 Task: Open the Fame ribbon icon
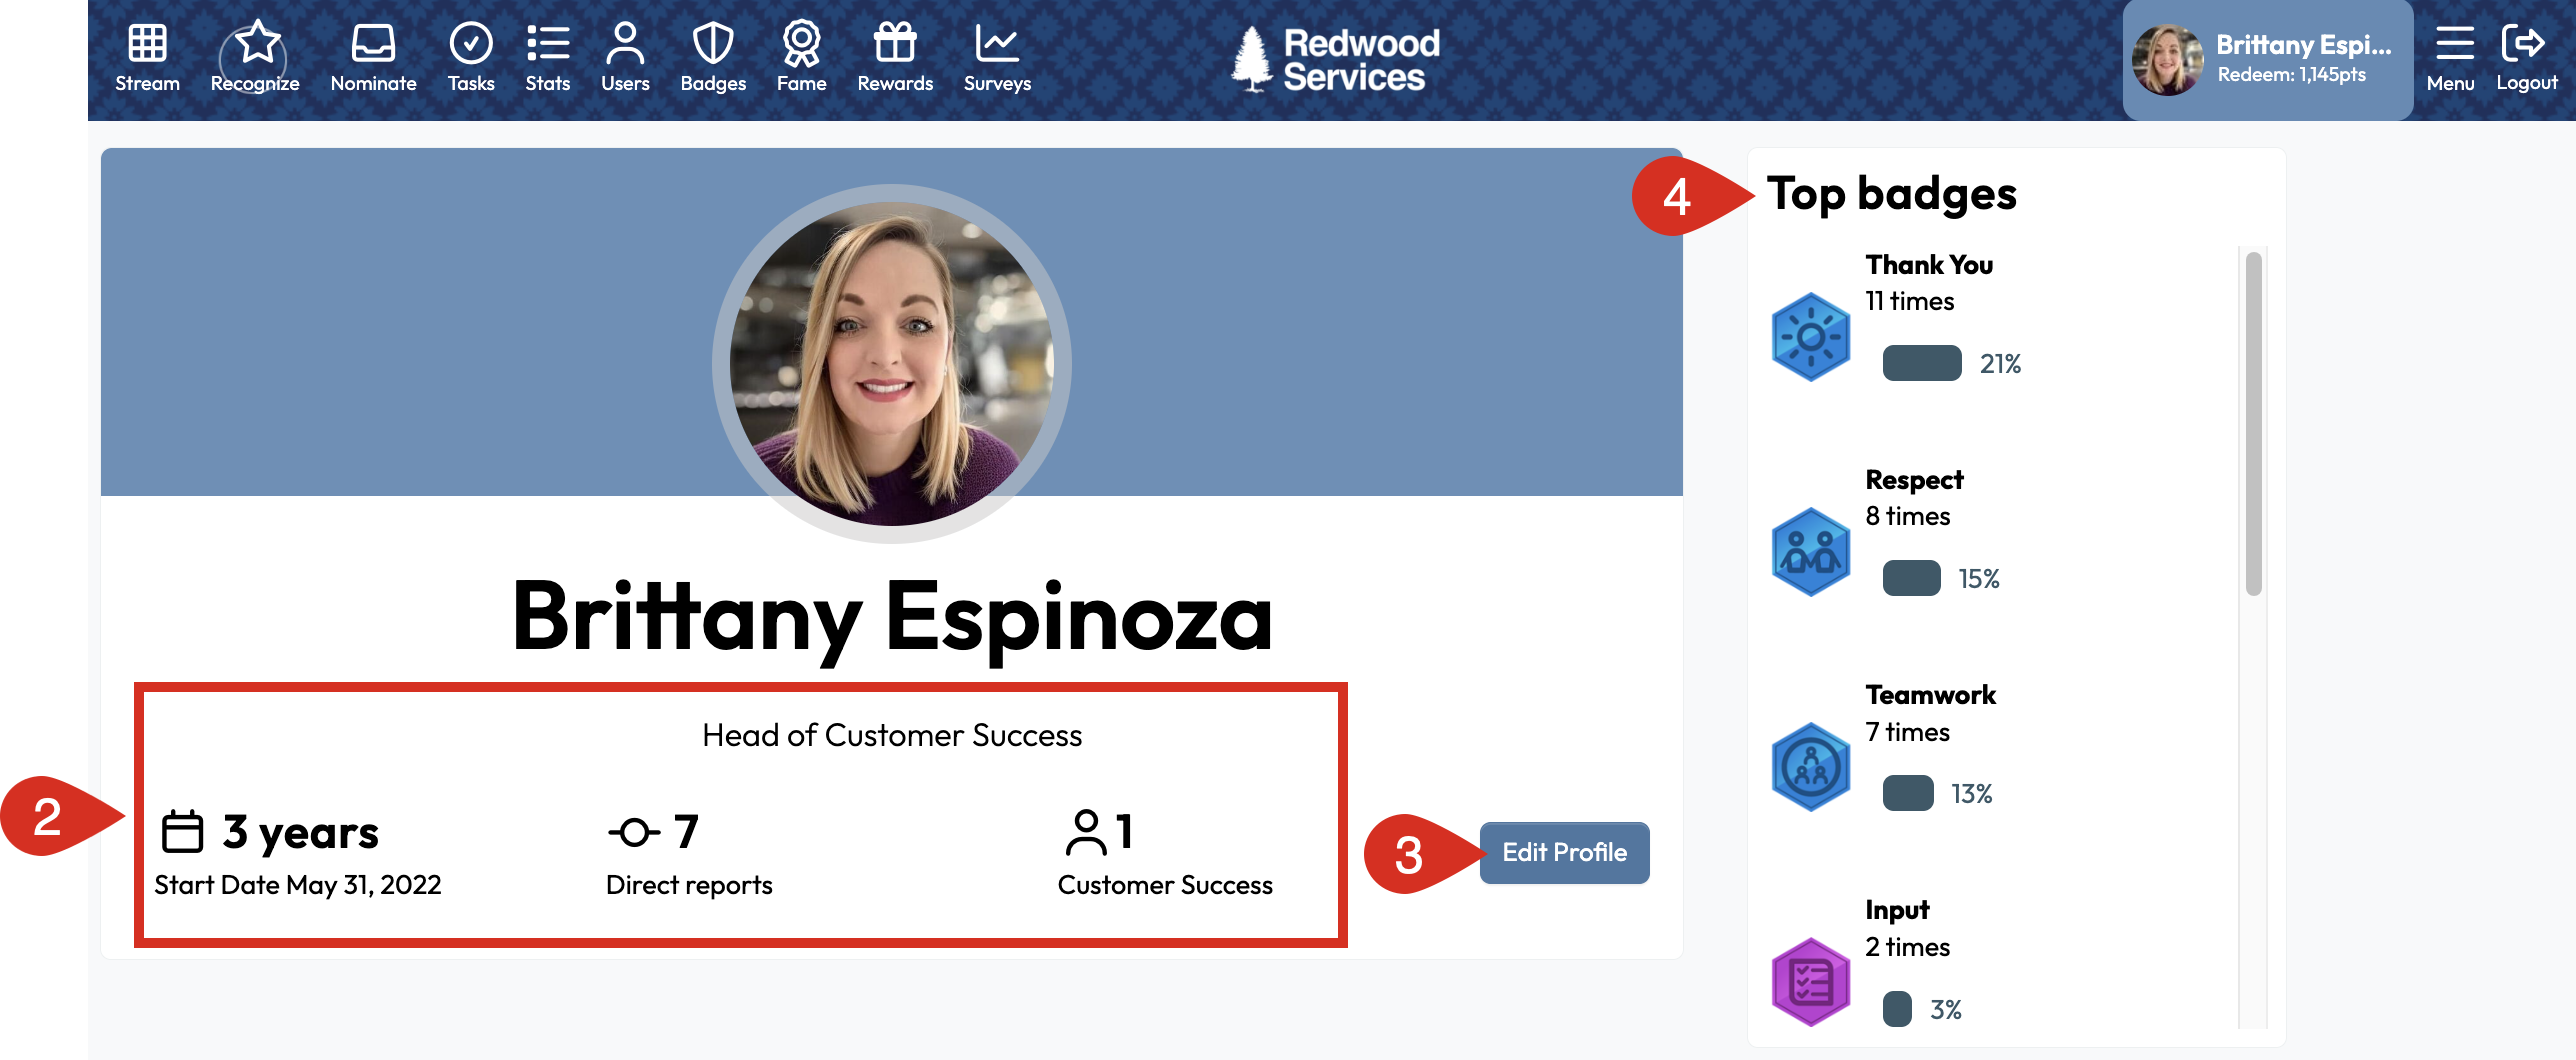pos(801,44)
